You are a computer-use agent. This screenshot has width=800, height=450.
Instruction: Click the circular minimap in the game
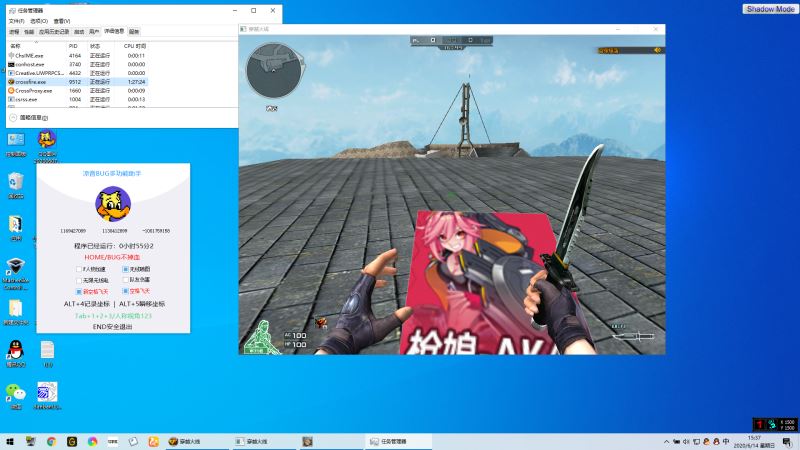[273, 70]
